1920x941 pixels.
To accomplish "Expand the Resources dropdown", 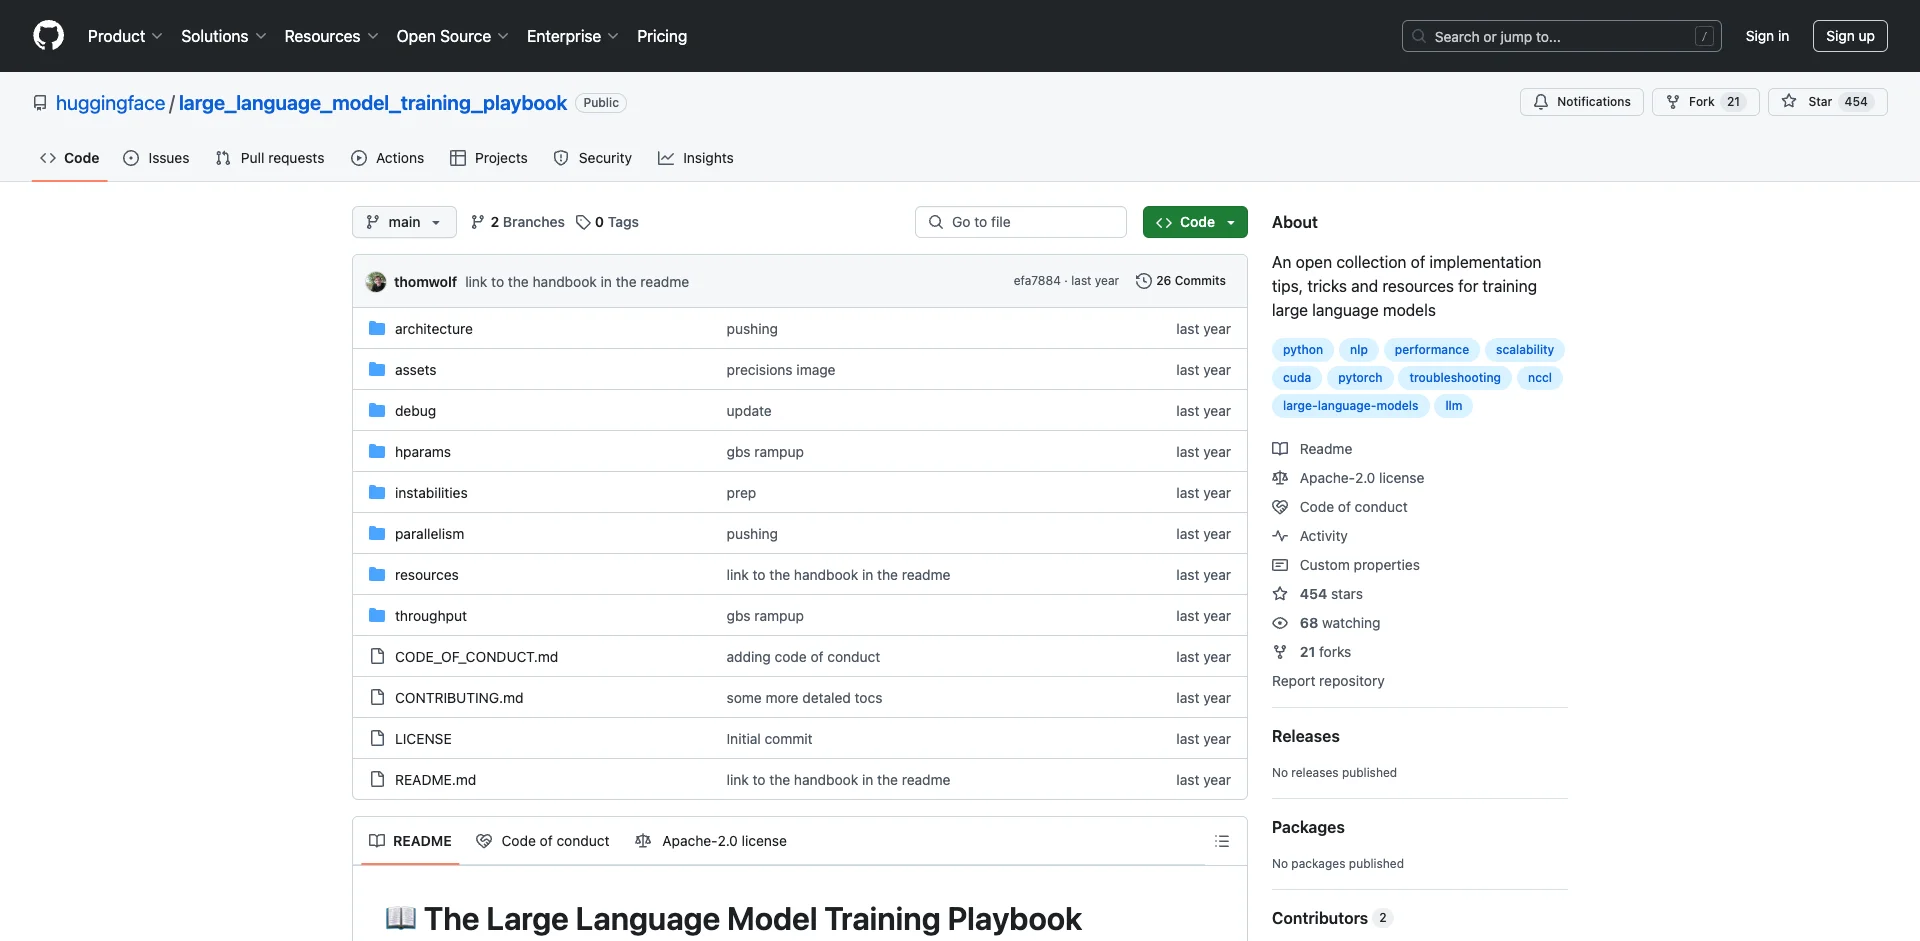I will pyautogui.click(x=331, y=36).
